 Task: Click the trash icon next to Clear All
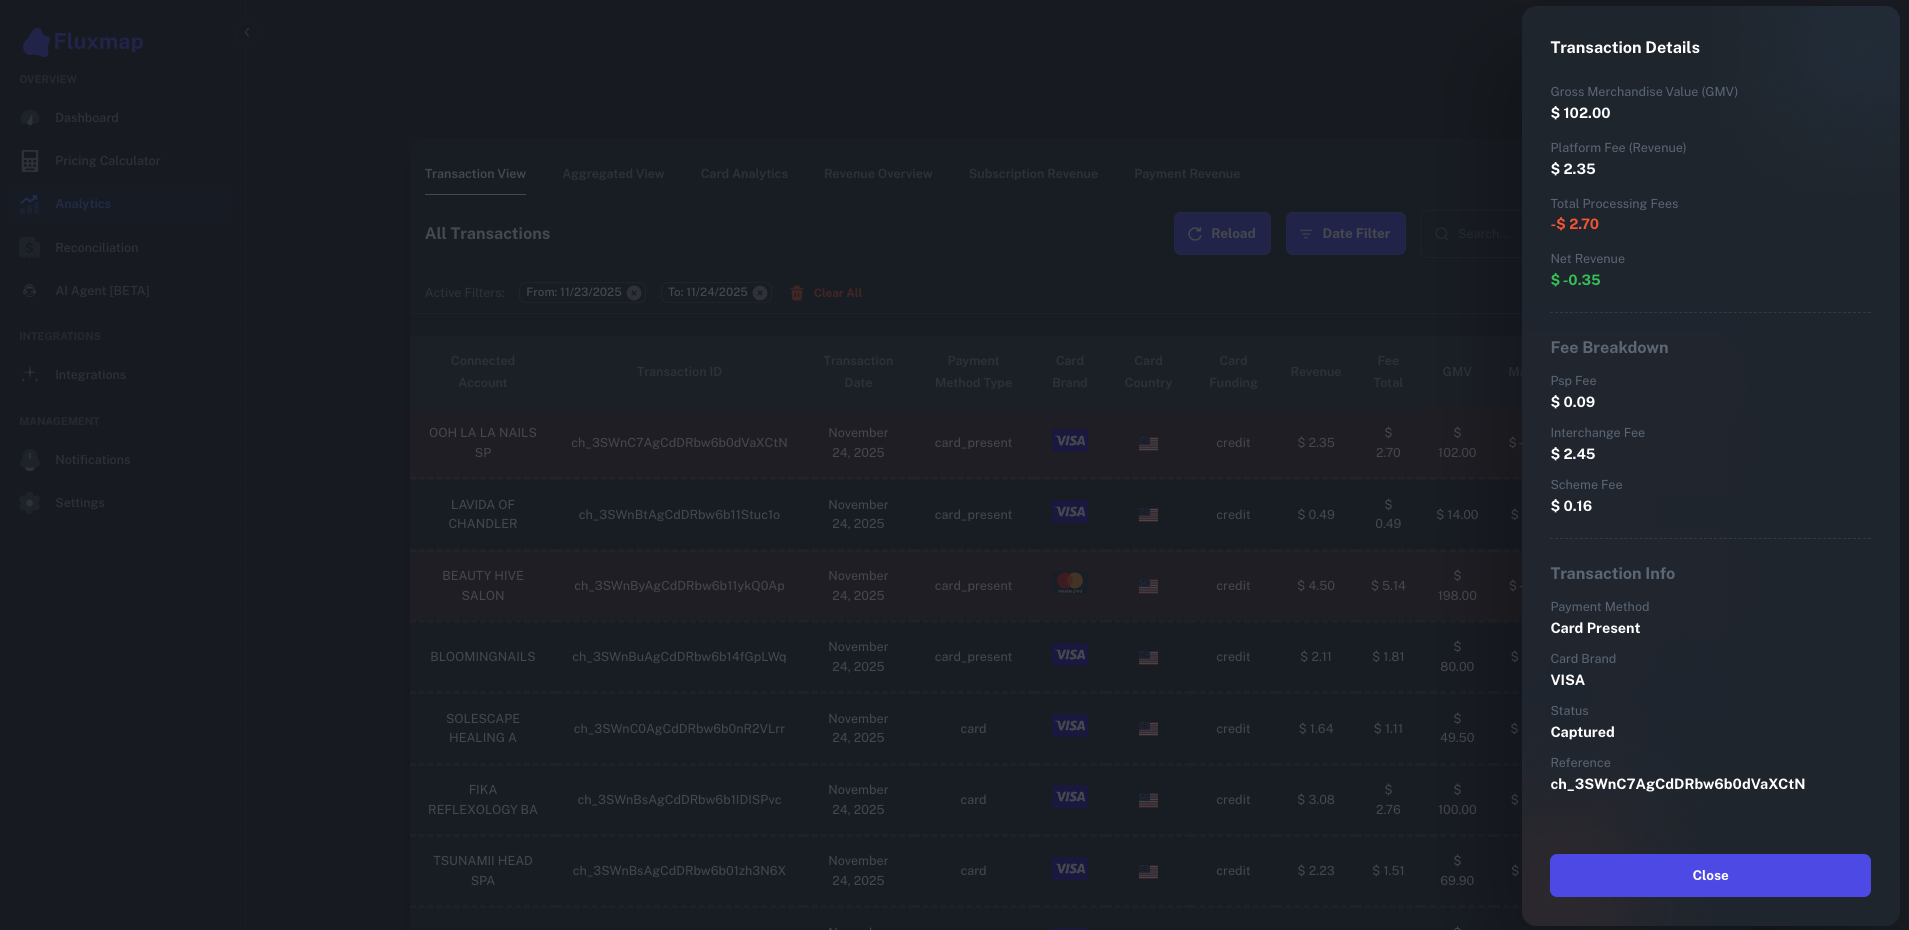pos(797,292)
